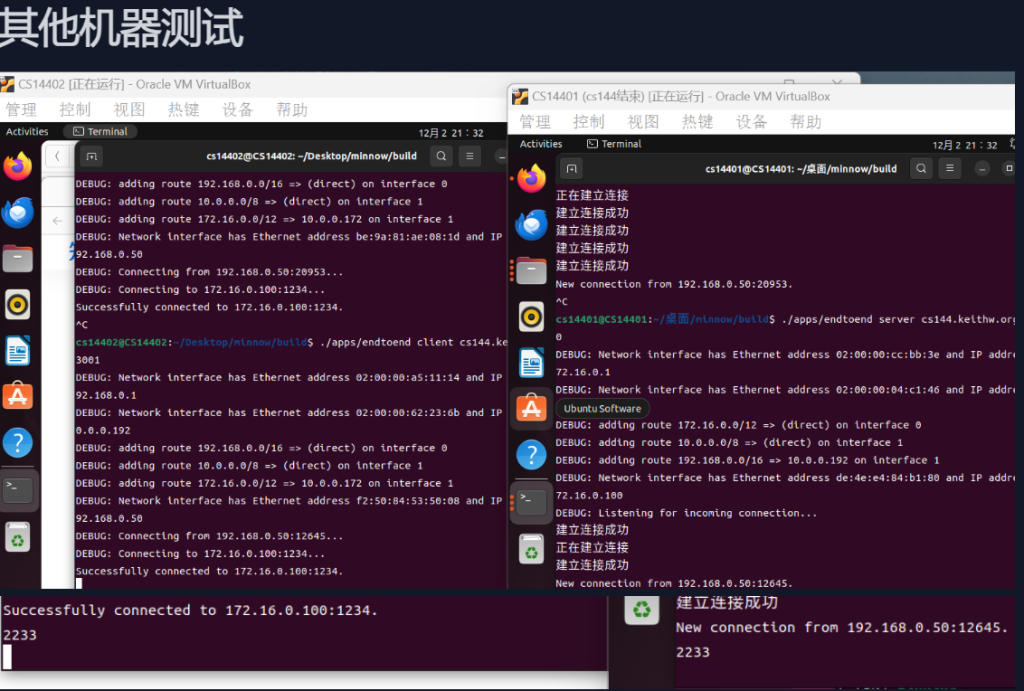Launch Rhythmbox in the CS14402 VM dock
Image resolution: width=1024 pixels, height=691 pixels.
(x=18, y=304)
